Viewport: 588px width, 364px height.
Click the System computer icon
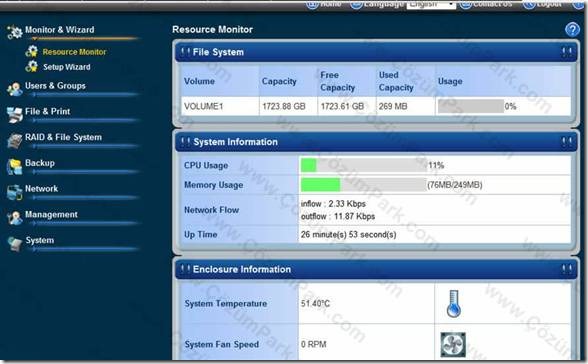pyautogui.click(x=15, y=244)
